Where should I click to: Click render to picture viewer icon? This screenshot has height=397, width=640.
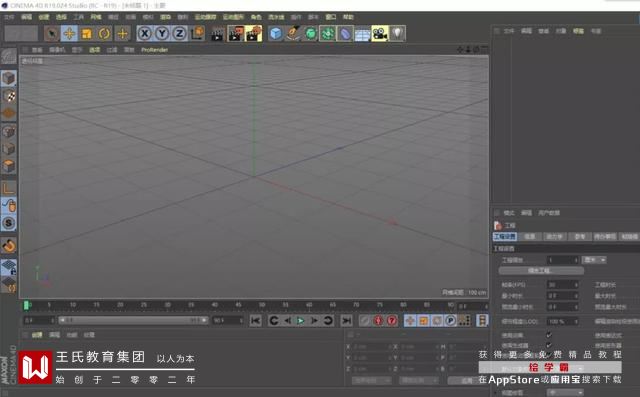[236, 33]
